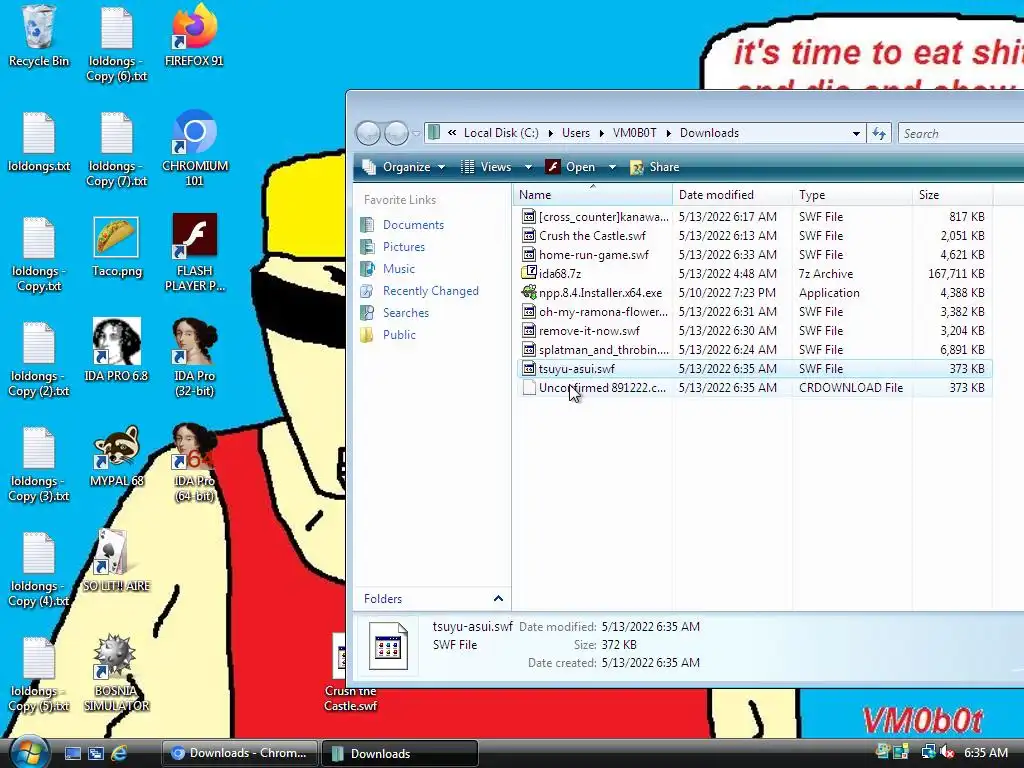The image size is (1024, 768).
Task: Select npp.8.4.Installer.x64.exe file
Action: tap(754, 293)
